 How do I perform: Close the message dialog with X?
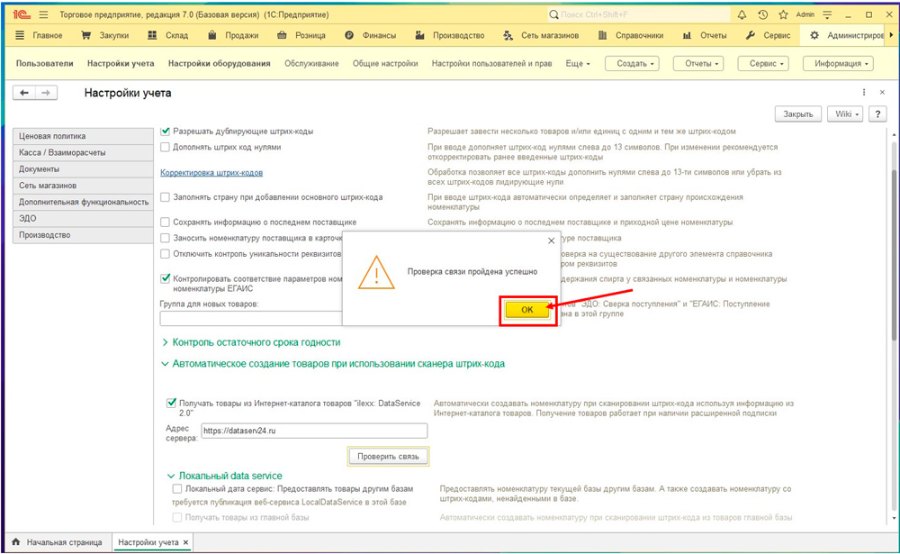[551, 241]
